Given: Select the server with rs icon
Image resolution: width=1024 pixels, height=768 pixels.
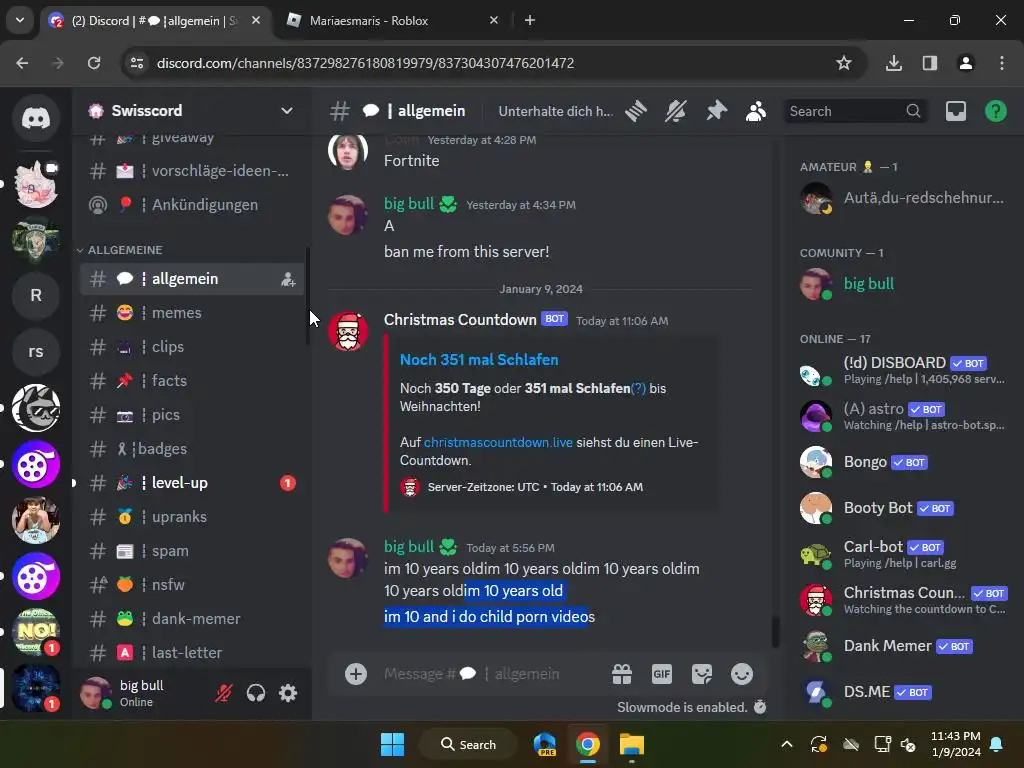Looking at the screenshot, I should [36, 352].
